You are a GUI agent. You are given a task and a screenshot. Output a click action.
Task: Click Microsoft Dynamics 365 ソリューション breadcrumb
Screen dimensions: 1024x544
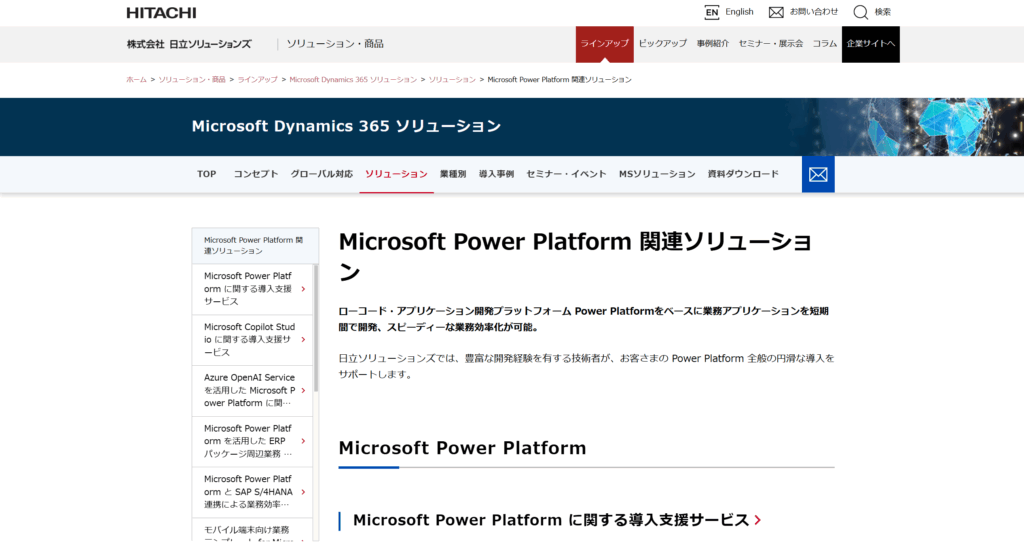353,80
